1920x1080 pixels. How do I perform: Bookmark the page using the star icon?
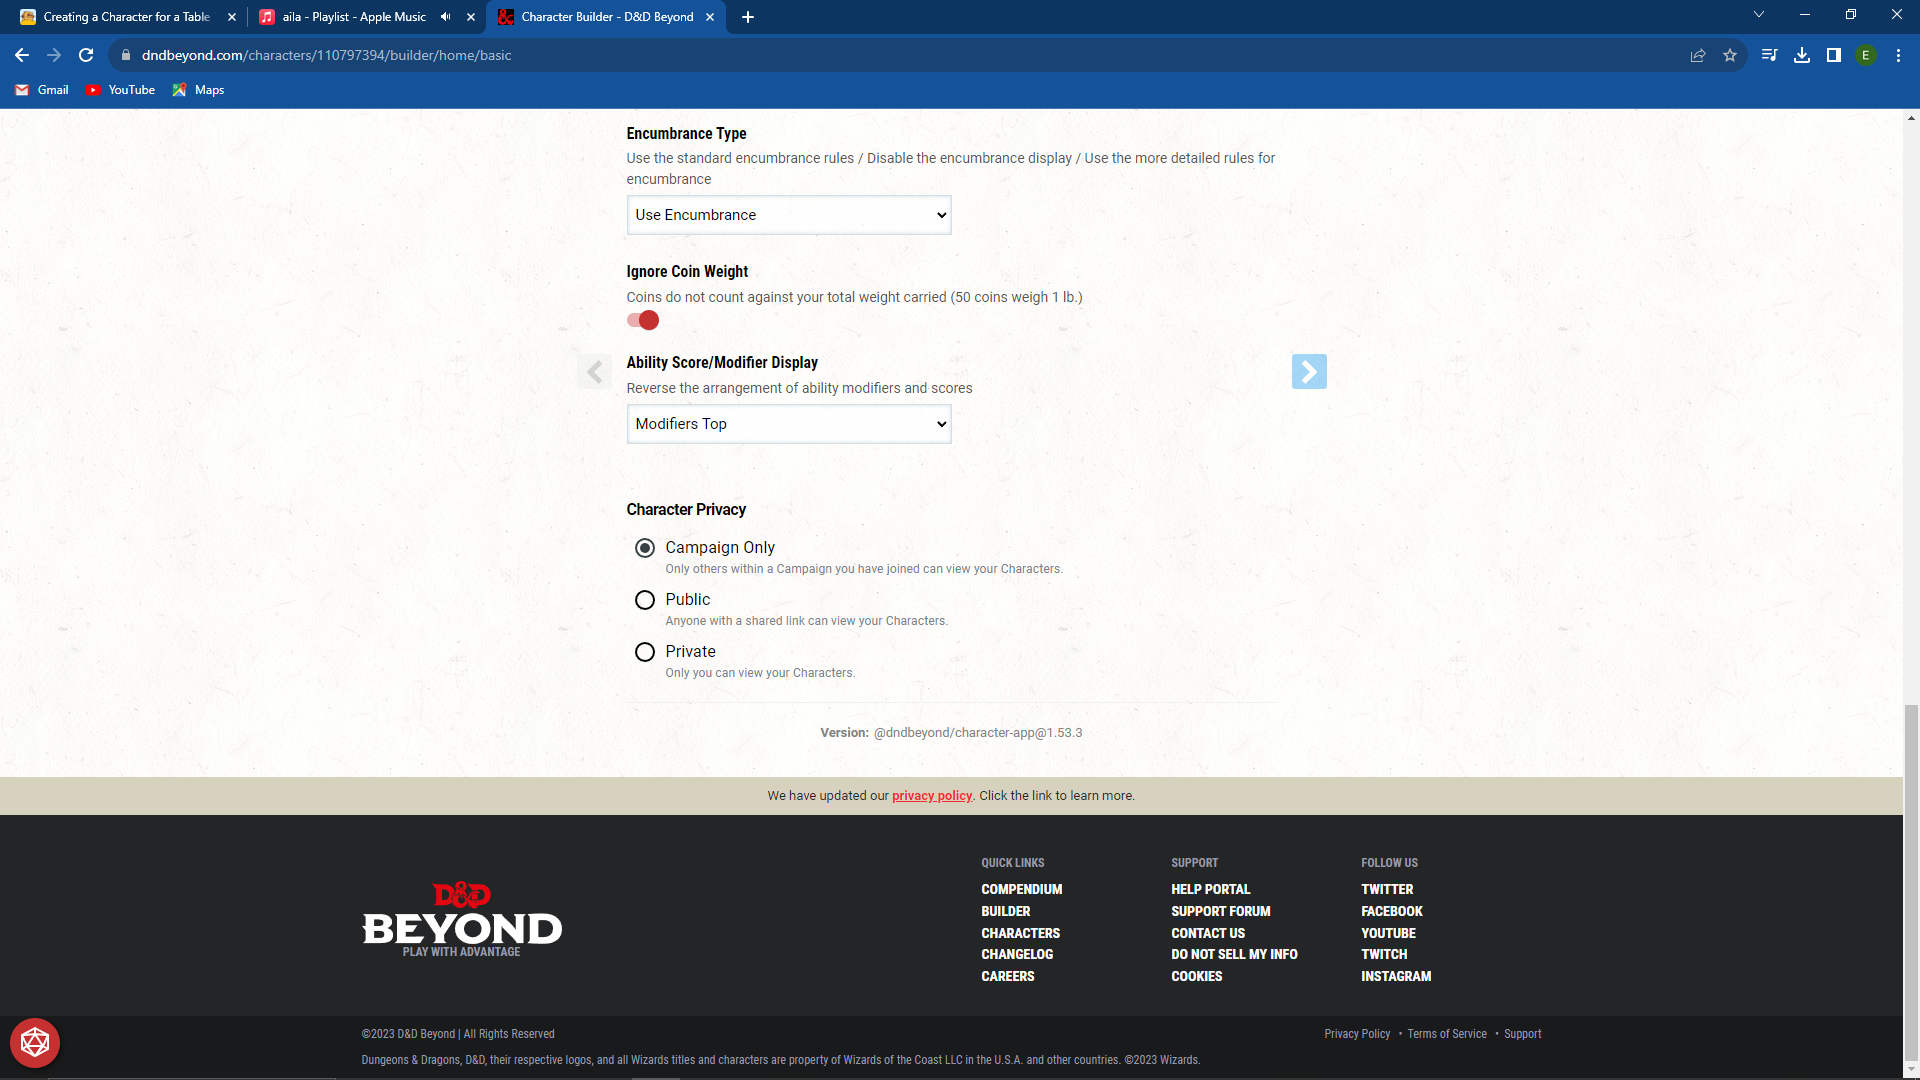point(1730,55)
